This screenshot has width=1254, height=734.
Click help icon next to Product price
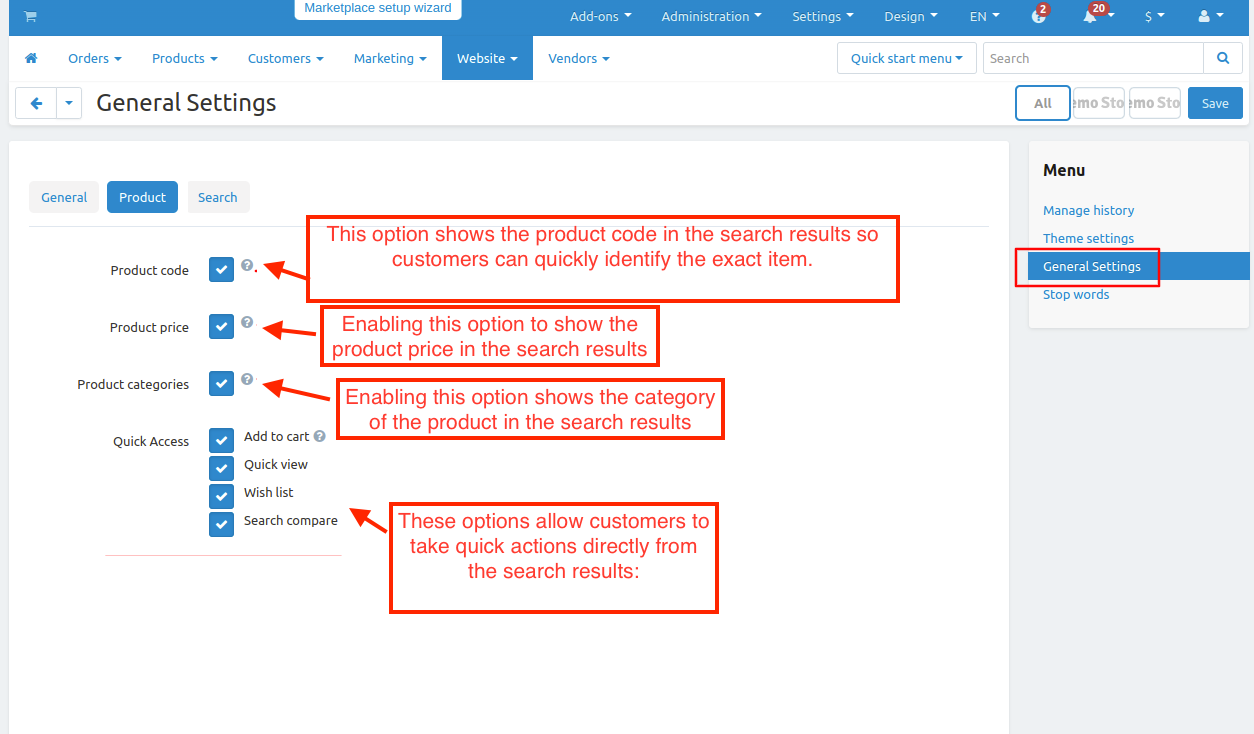click(x=247, y=323)
